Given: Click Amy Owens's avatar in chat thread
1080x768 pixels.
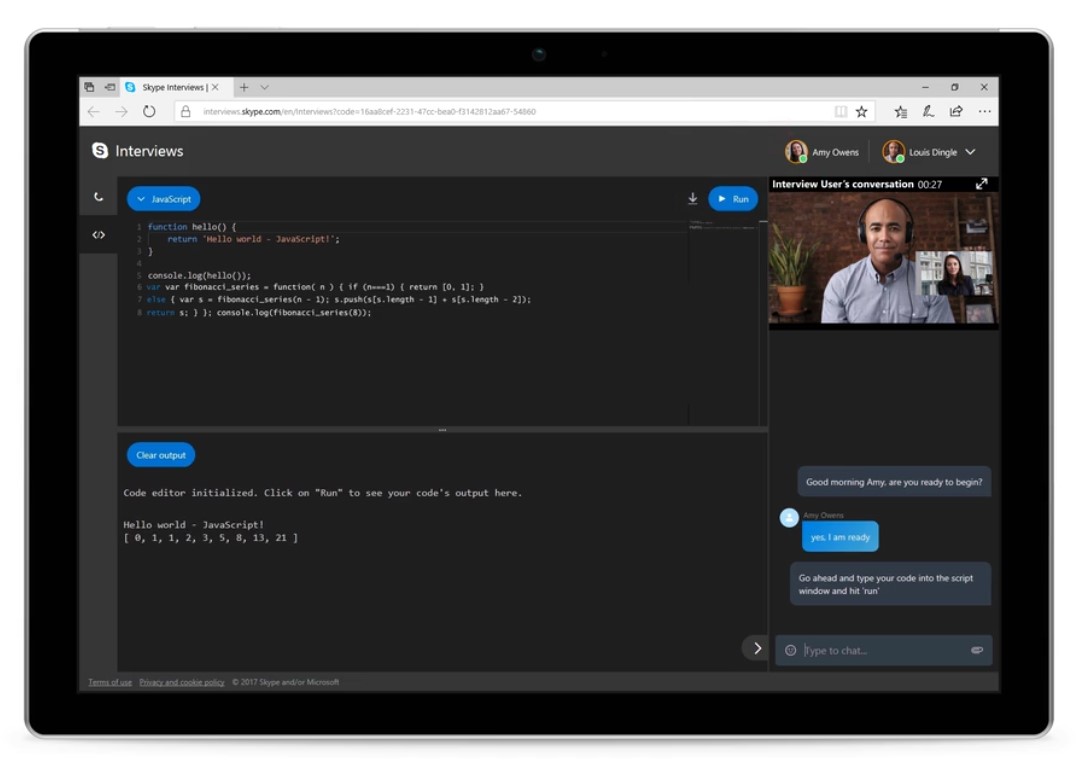Looking at the screenshot, I should coord(789,517).
